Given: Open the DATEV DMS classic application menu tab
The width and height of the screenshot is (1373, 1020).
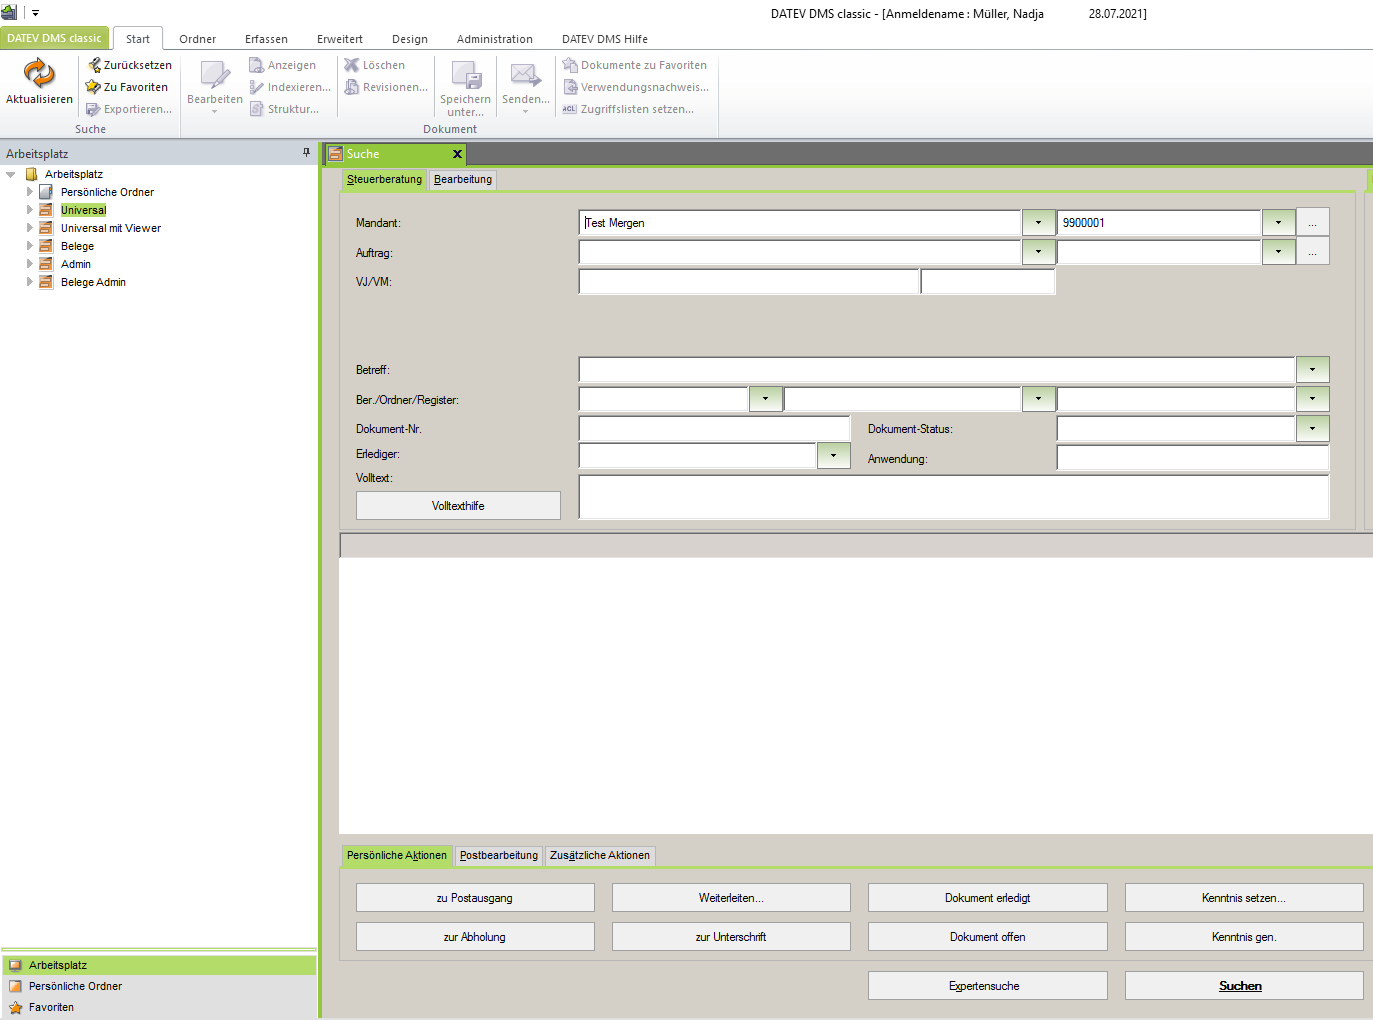Looking at the screenshot, I should tap(55, 38).
